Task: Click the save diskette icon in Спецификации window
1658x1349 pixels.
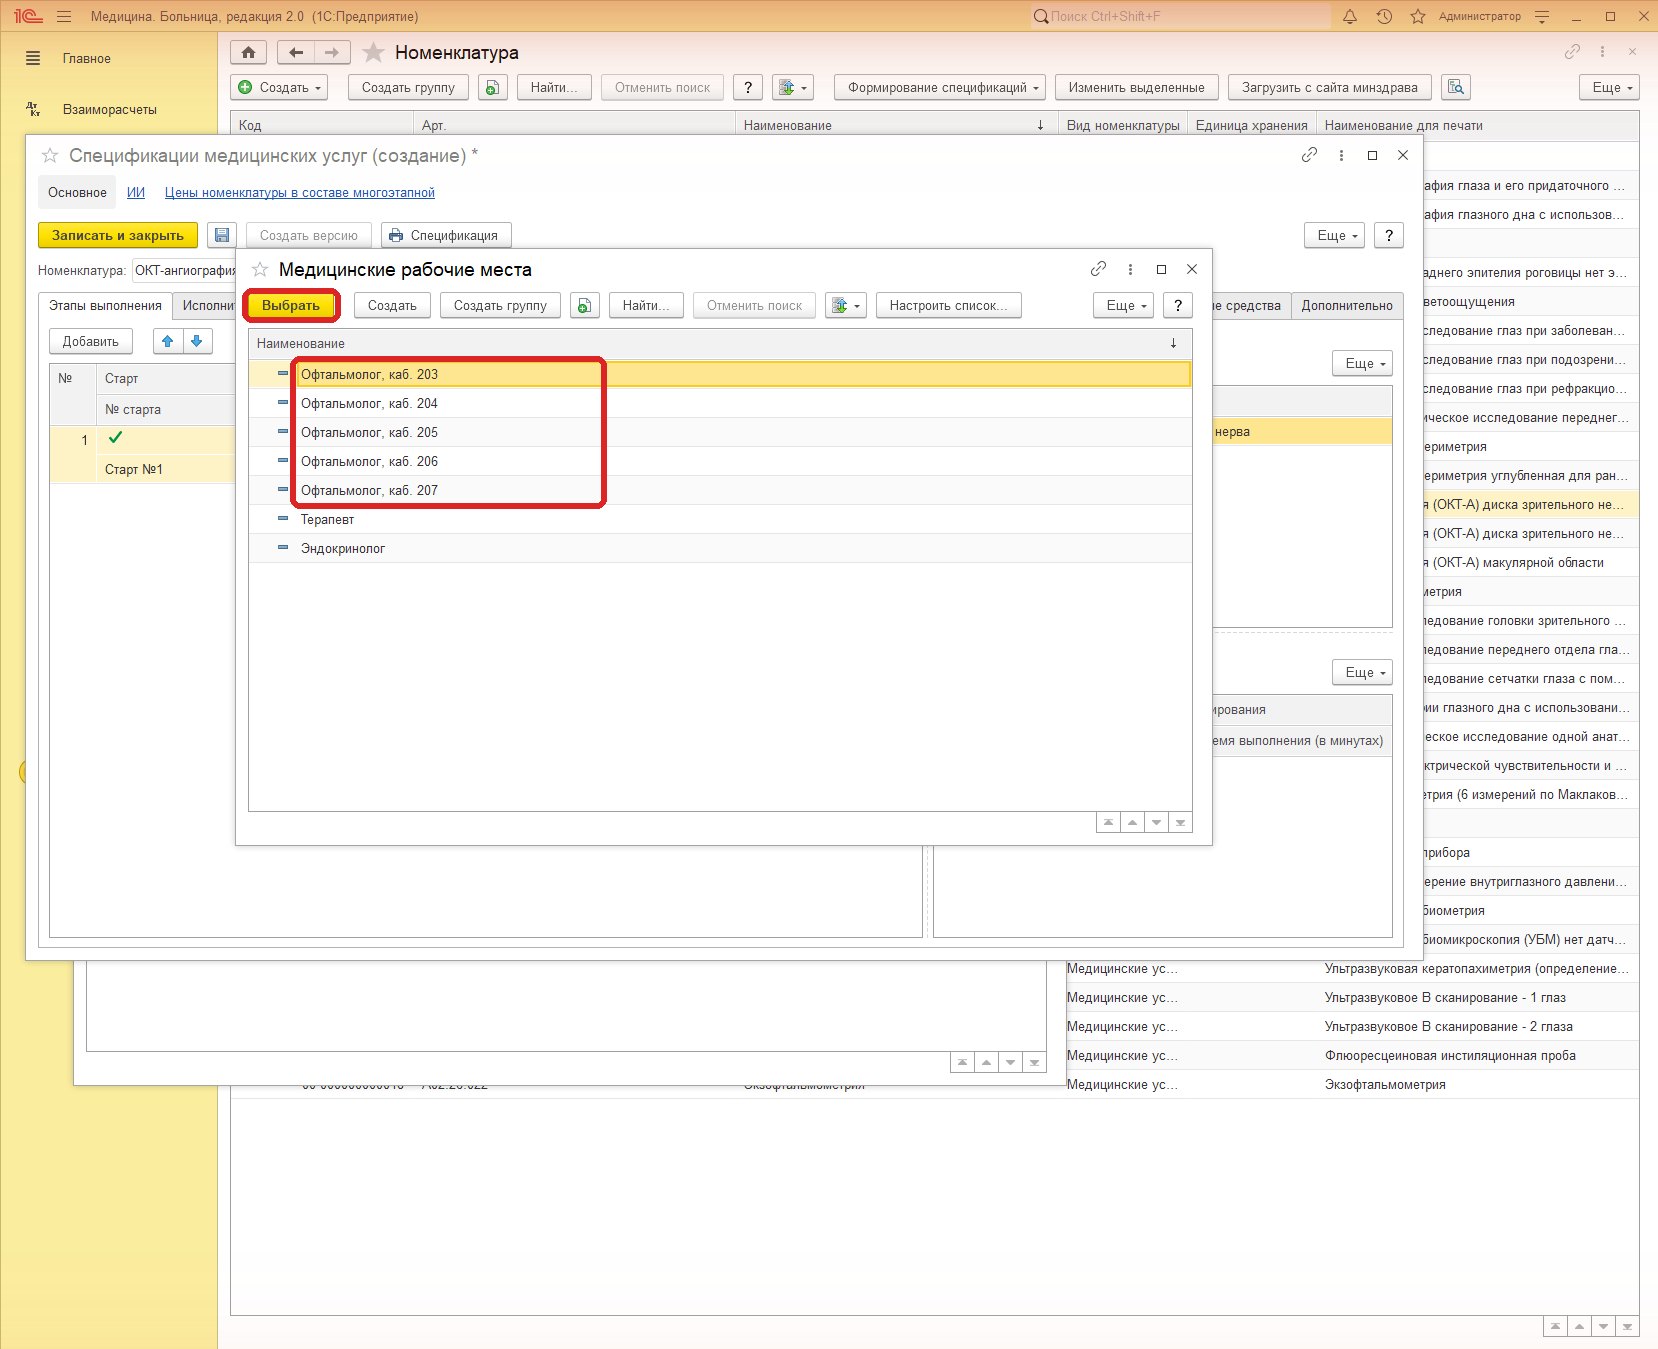Action: 222,235
